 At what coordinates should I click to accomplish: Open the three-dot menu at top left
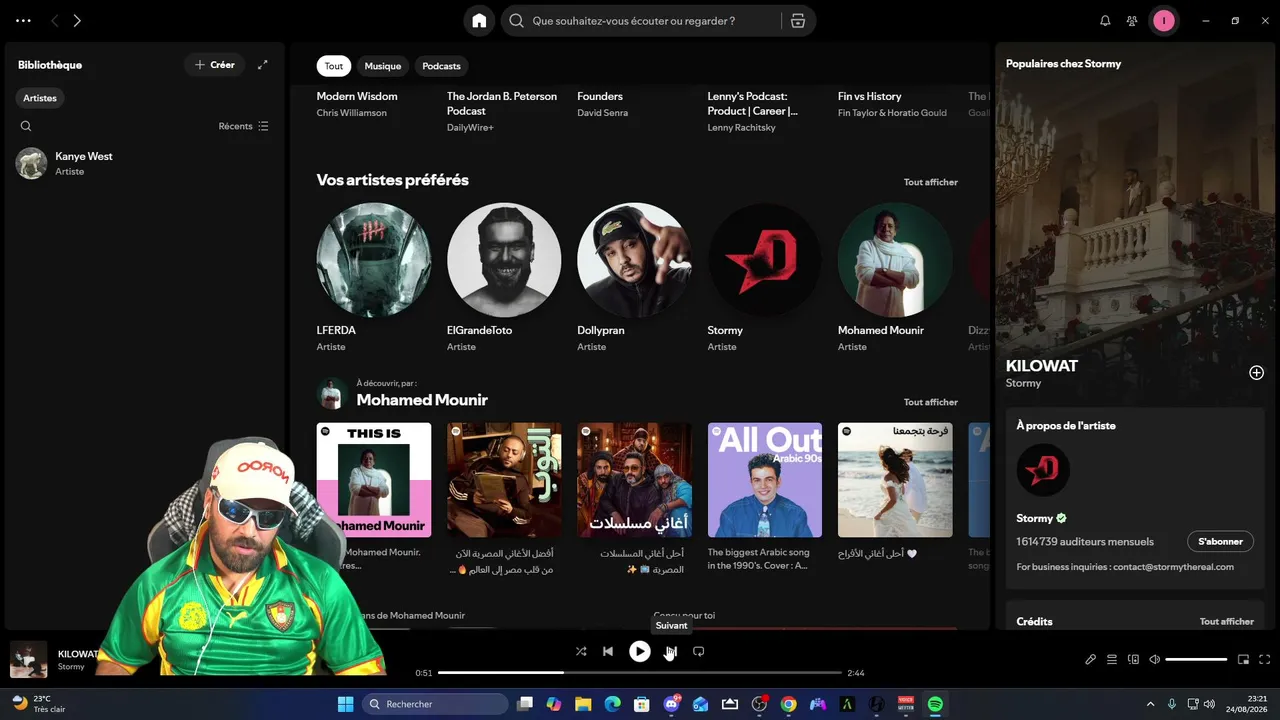click(x=23, y=20)
